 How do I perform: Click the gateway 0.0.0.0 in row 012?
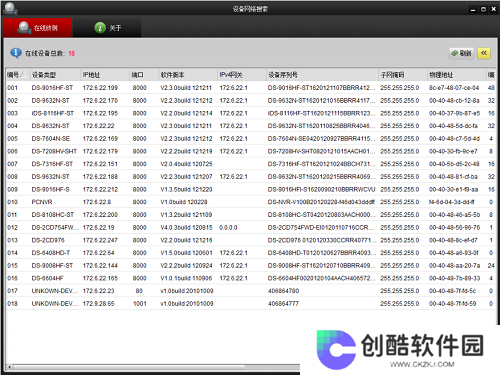pyautogui.click(x=228, y=227)
